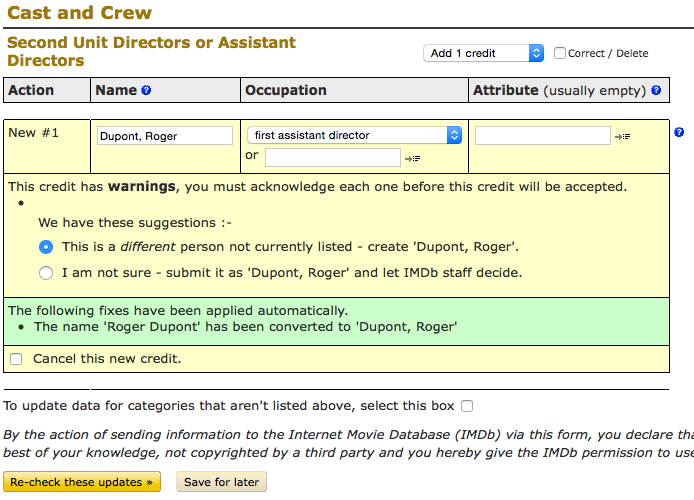
Task: Select 'This is a different person' radio option
Action: coord(46,246)
